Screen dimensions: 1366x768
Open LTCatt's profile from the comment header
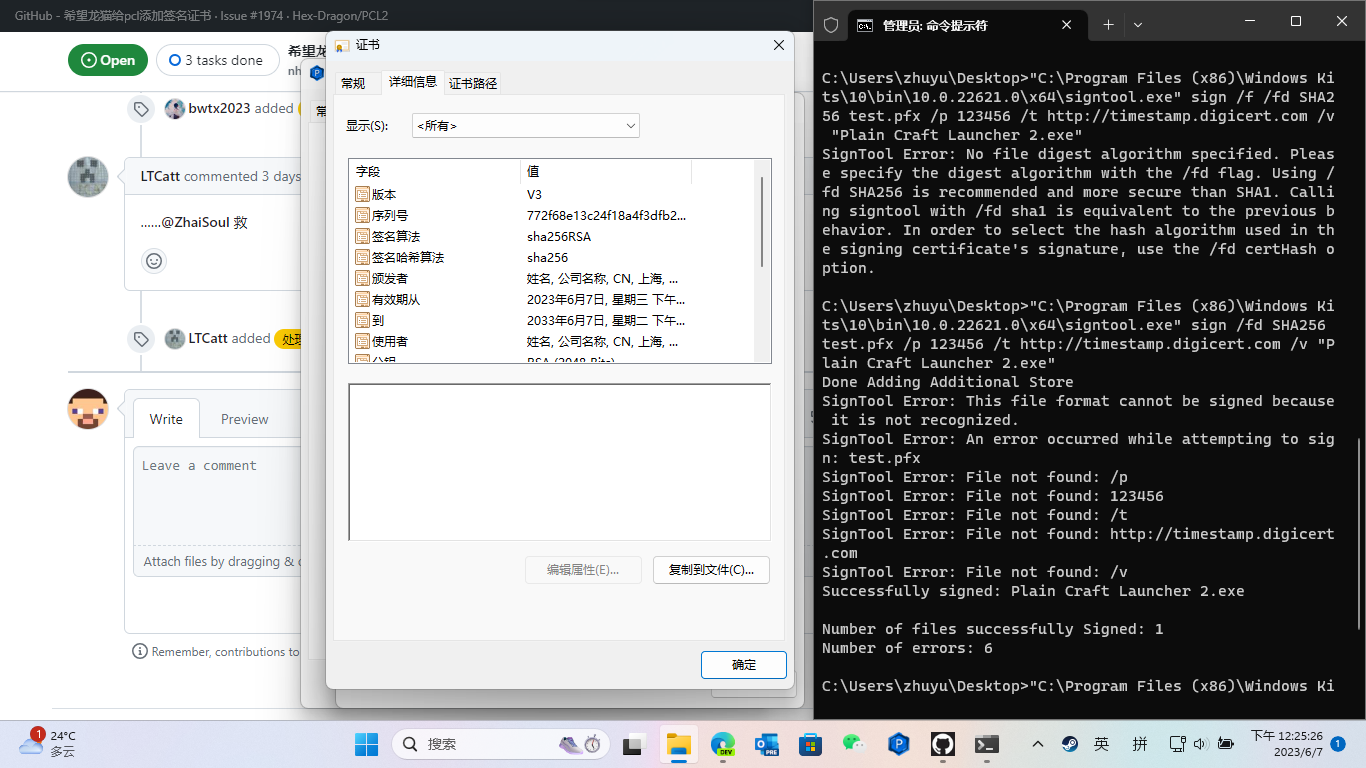[160, 176]
